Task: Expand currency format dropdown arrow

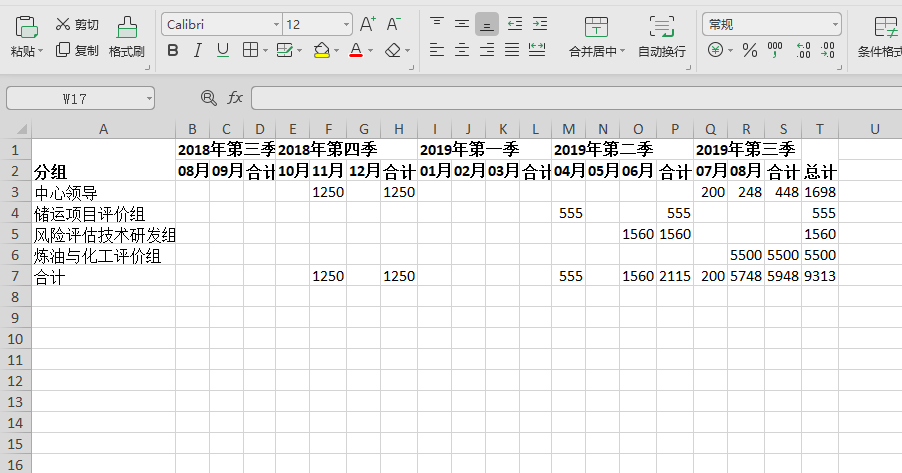Action: (x=731, y=51)
